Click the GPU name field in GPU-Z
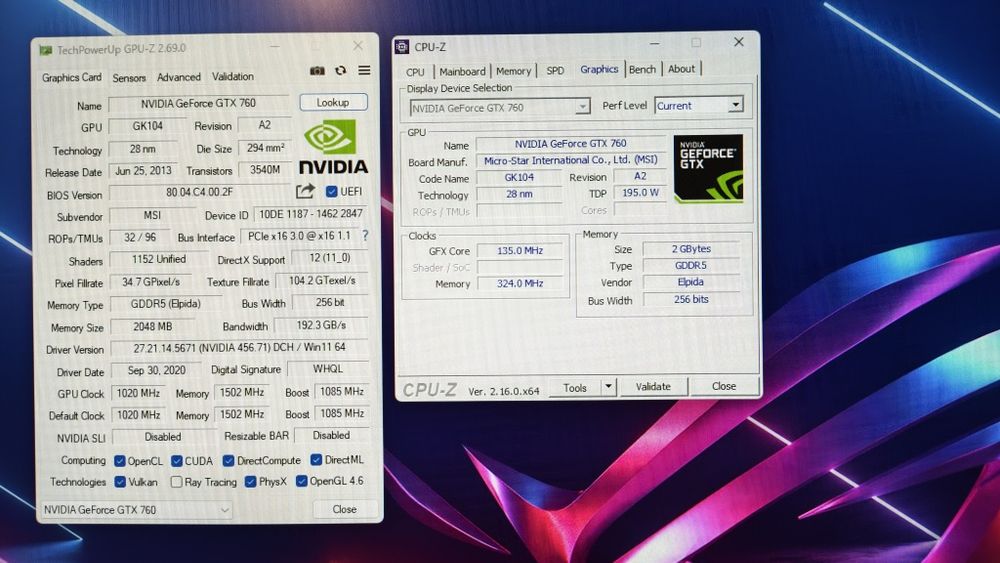The width and height of the screenshot is (1000, 563). [198, 103]
